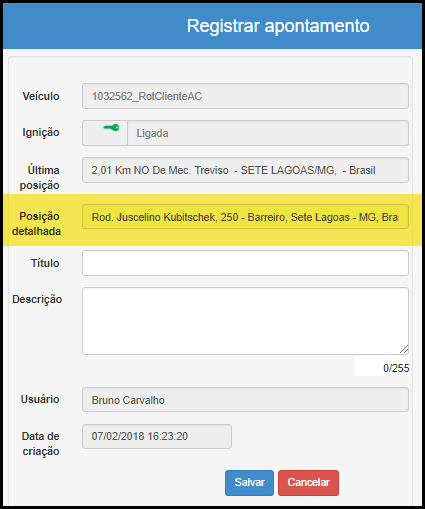
Task: Click the Veículo label text
Action: point(41,96)
